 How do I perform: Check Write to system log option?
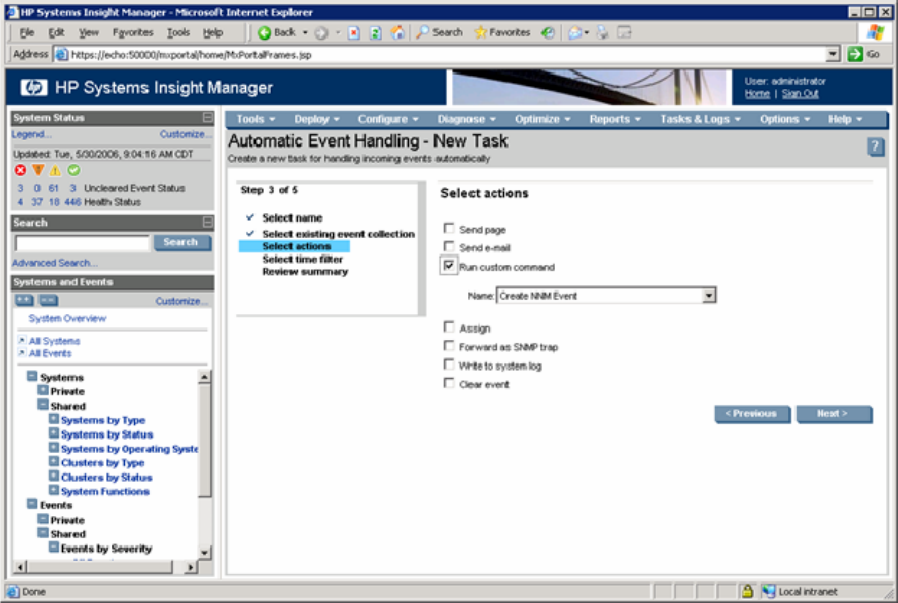pos(449,364)
